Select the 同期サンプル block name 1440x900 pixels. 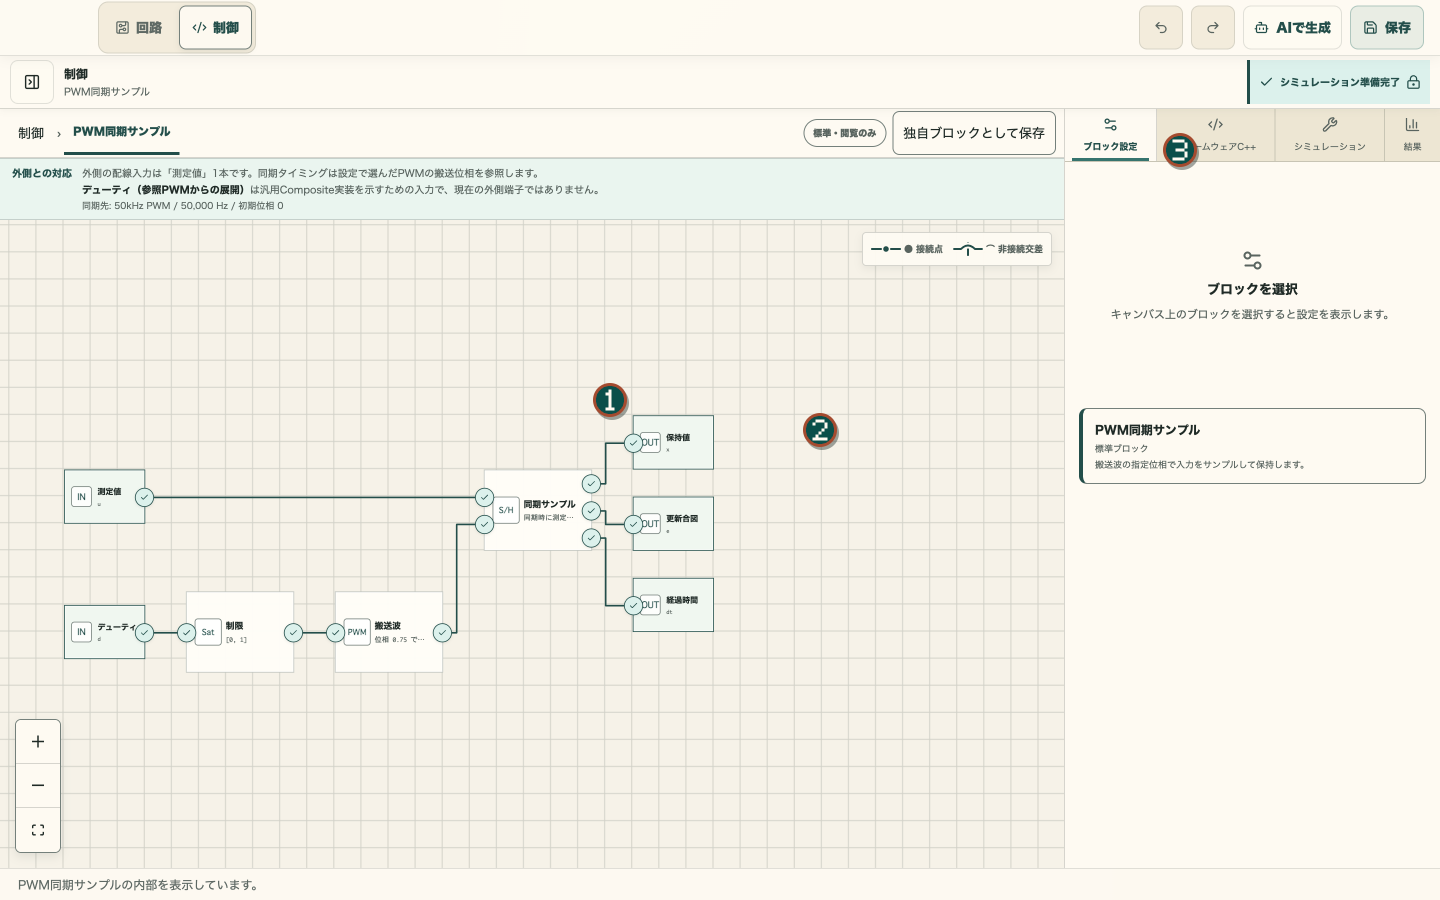(549, 504)
